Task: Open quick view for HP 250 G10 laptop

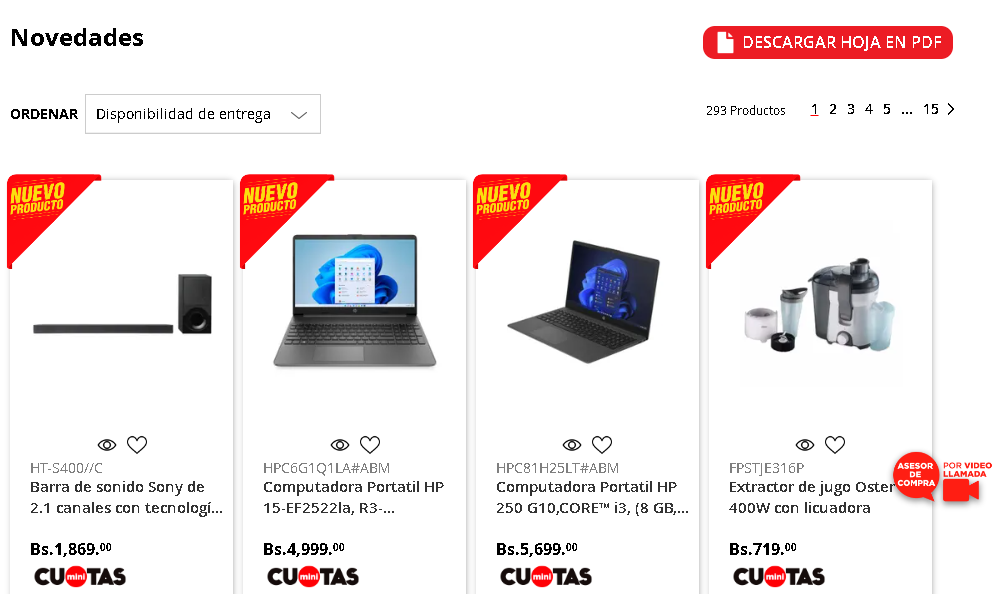Action: pyautogui.click(x=572, y=445)
